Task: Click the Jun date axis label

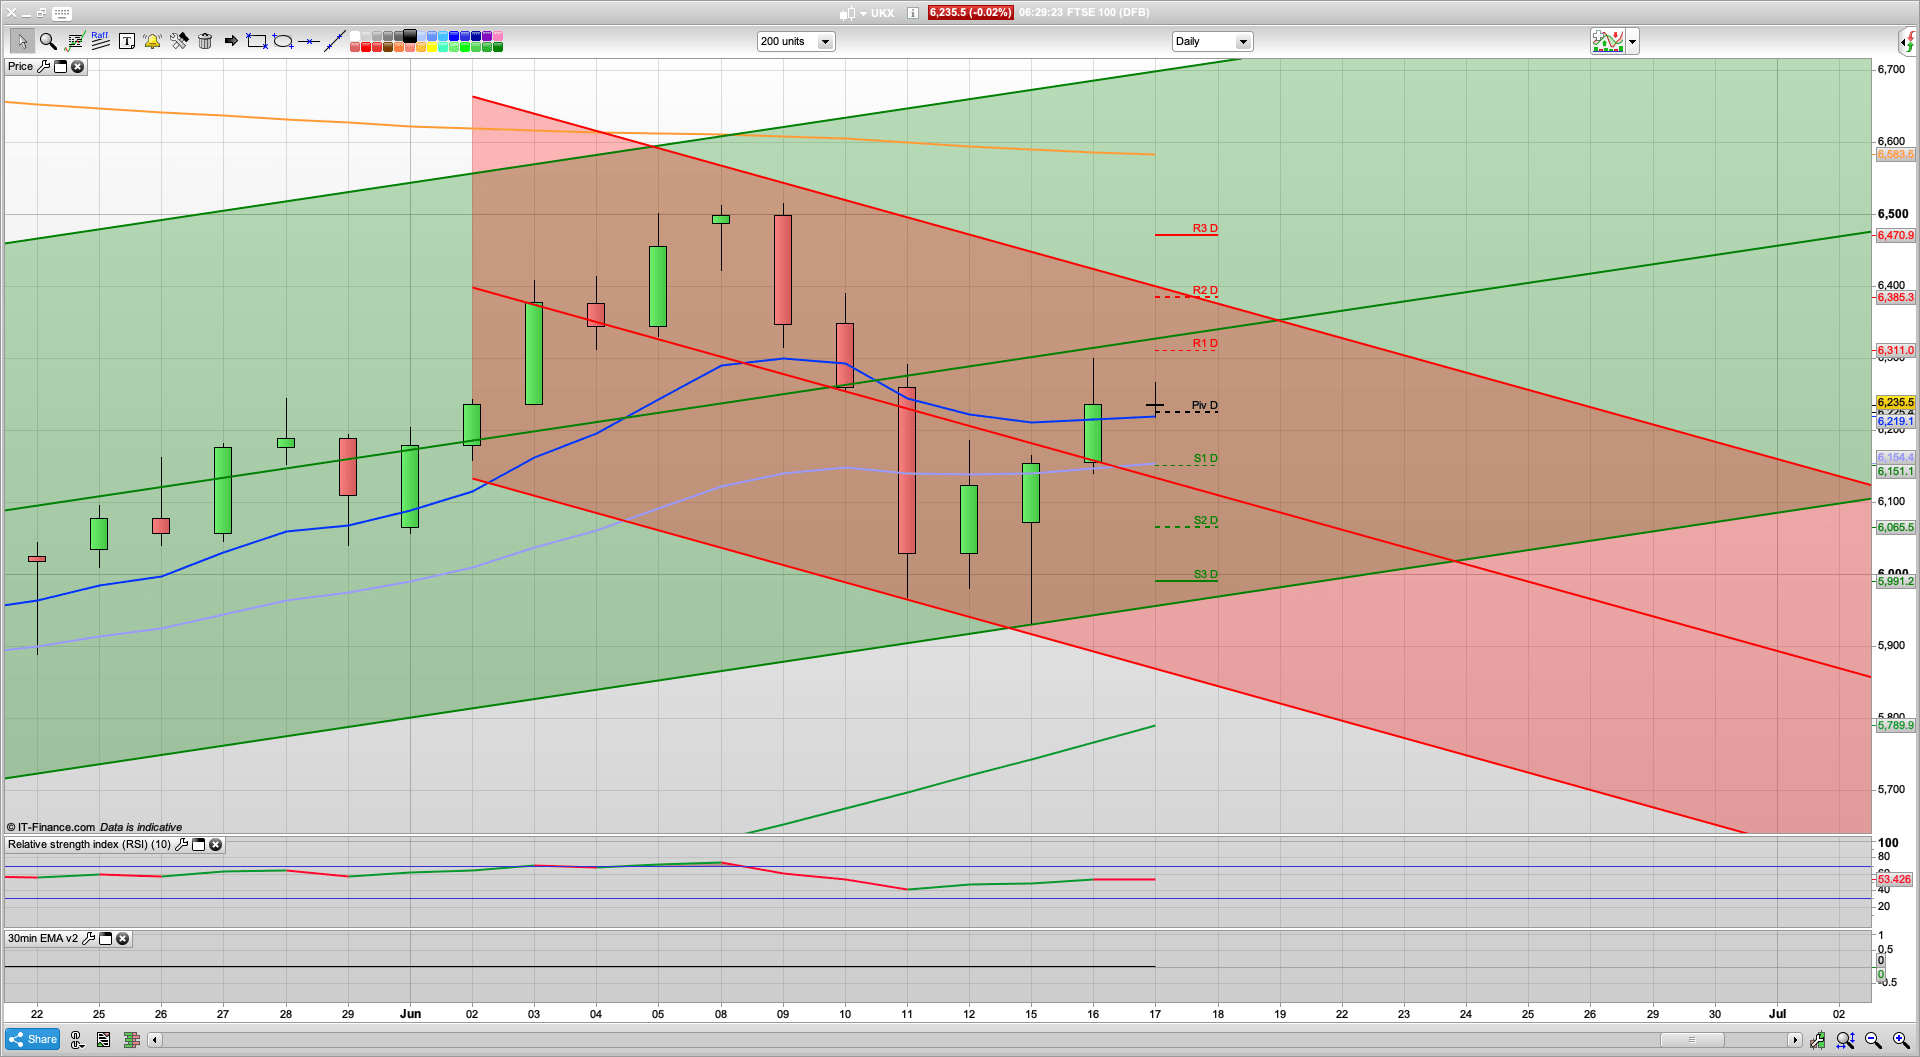Action: pyautogui.click(x=410, y=1013)
